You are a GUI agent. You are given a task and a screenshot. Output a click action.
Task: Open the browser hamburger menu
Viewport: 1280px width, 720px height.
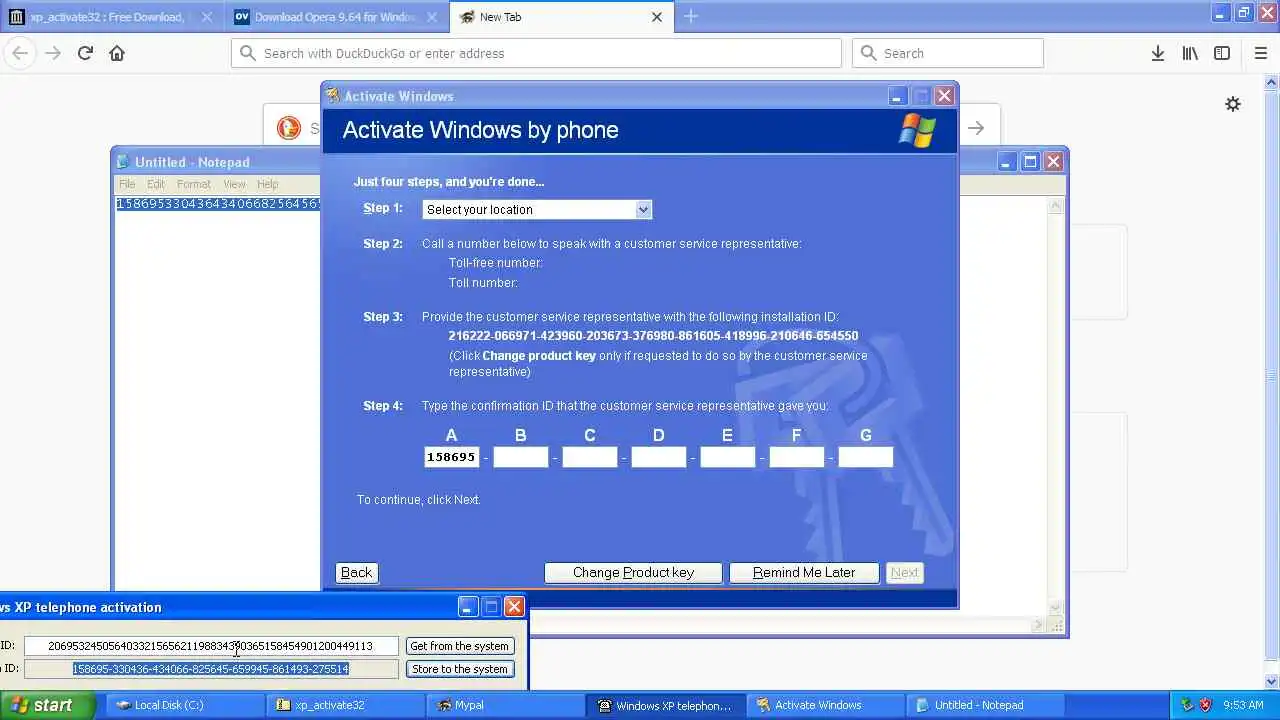pyautogui.click(x=1260, y=53)
